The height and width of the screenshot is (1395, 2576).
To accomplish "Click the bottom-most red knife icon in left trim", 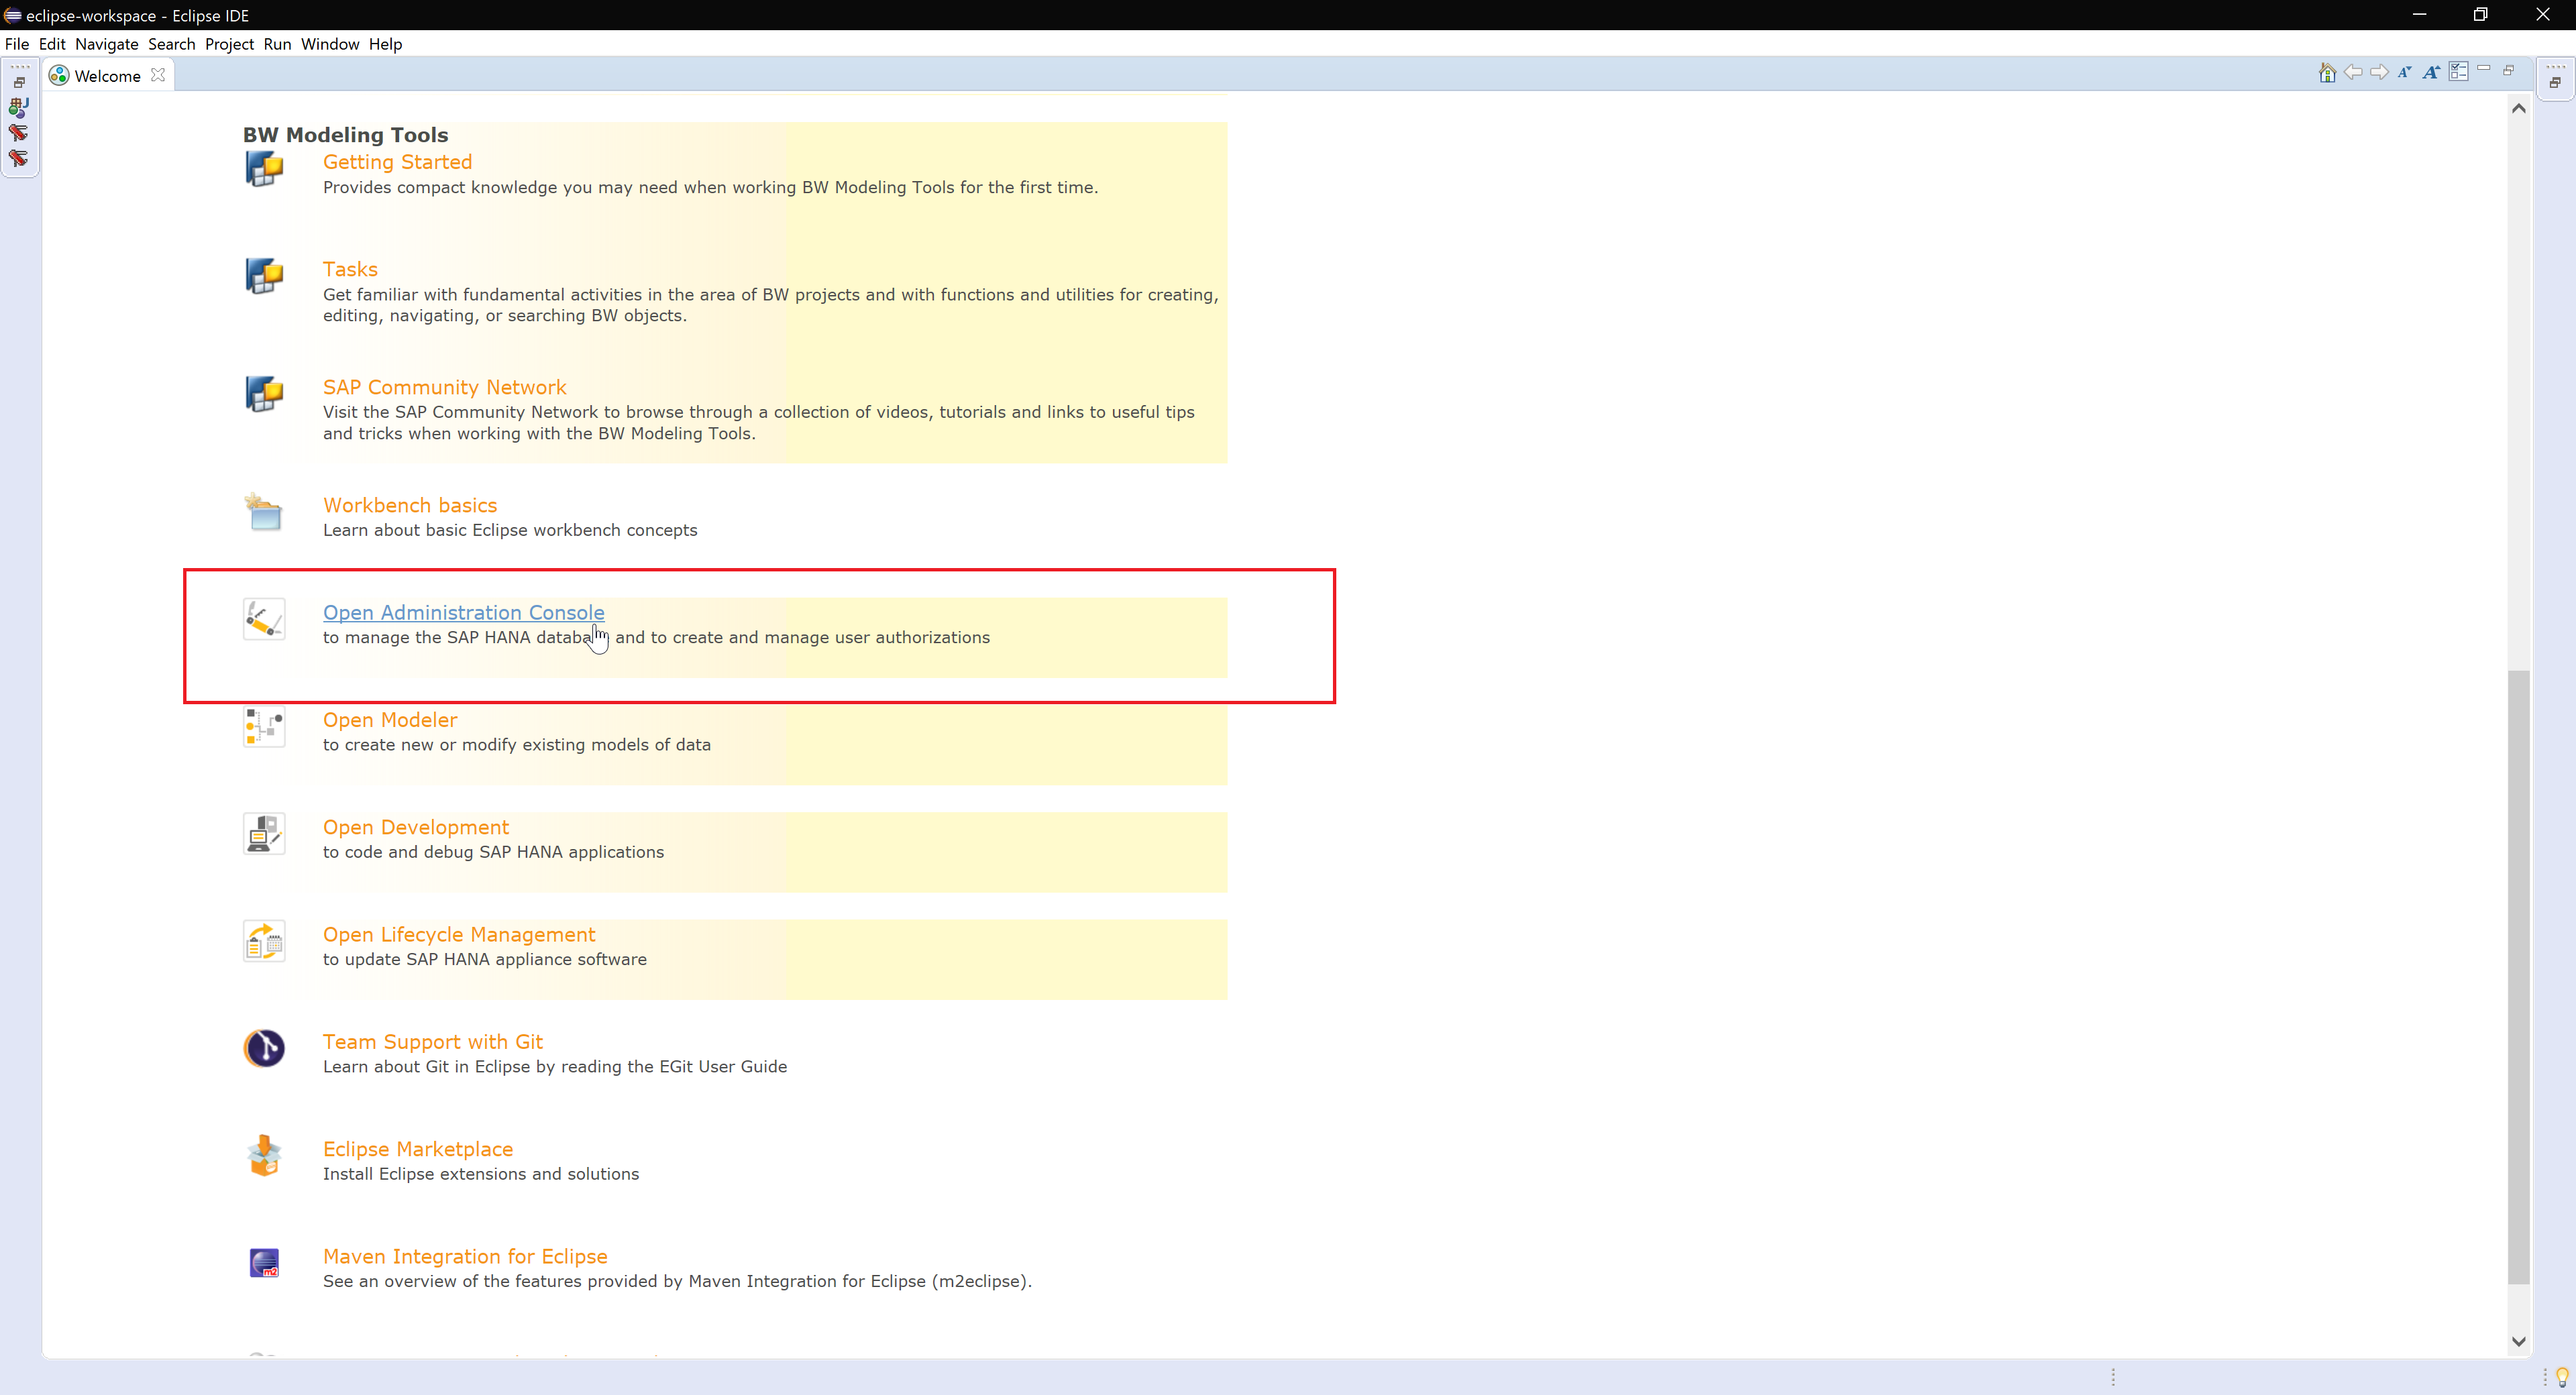I will tap(19, 158).
